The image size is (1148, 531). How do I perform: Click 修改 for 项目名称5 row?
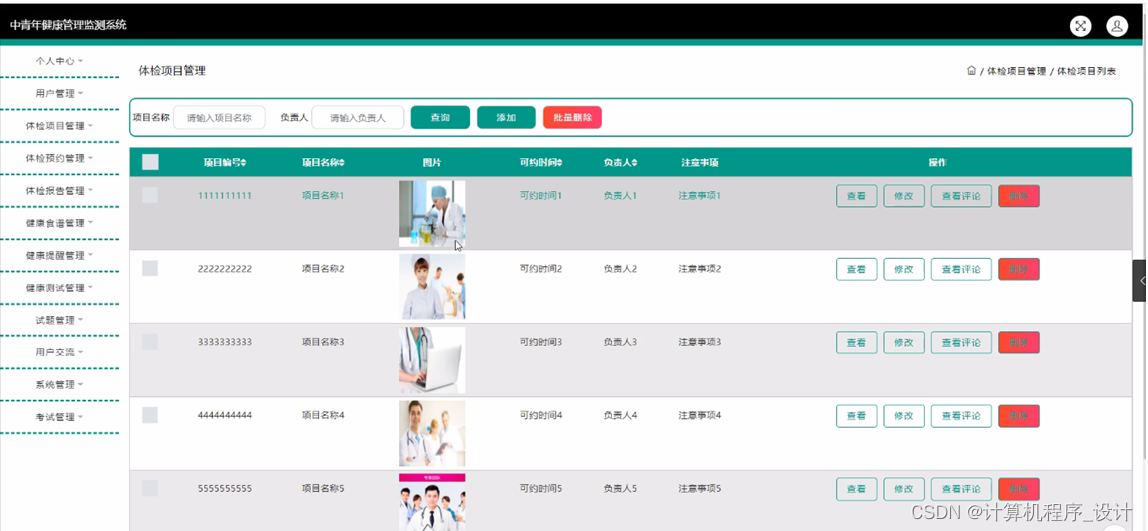coord(904,489)
